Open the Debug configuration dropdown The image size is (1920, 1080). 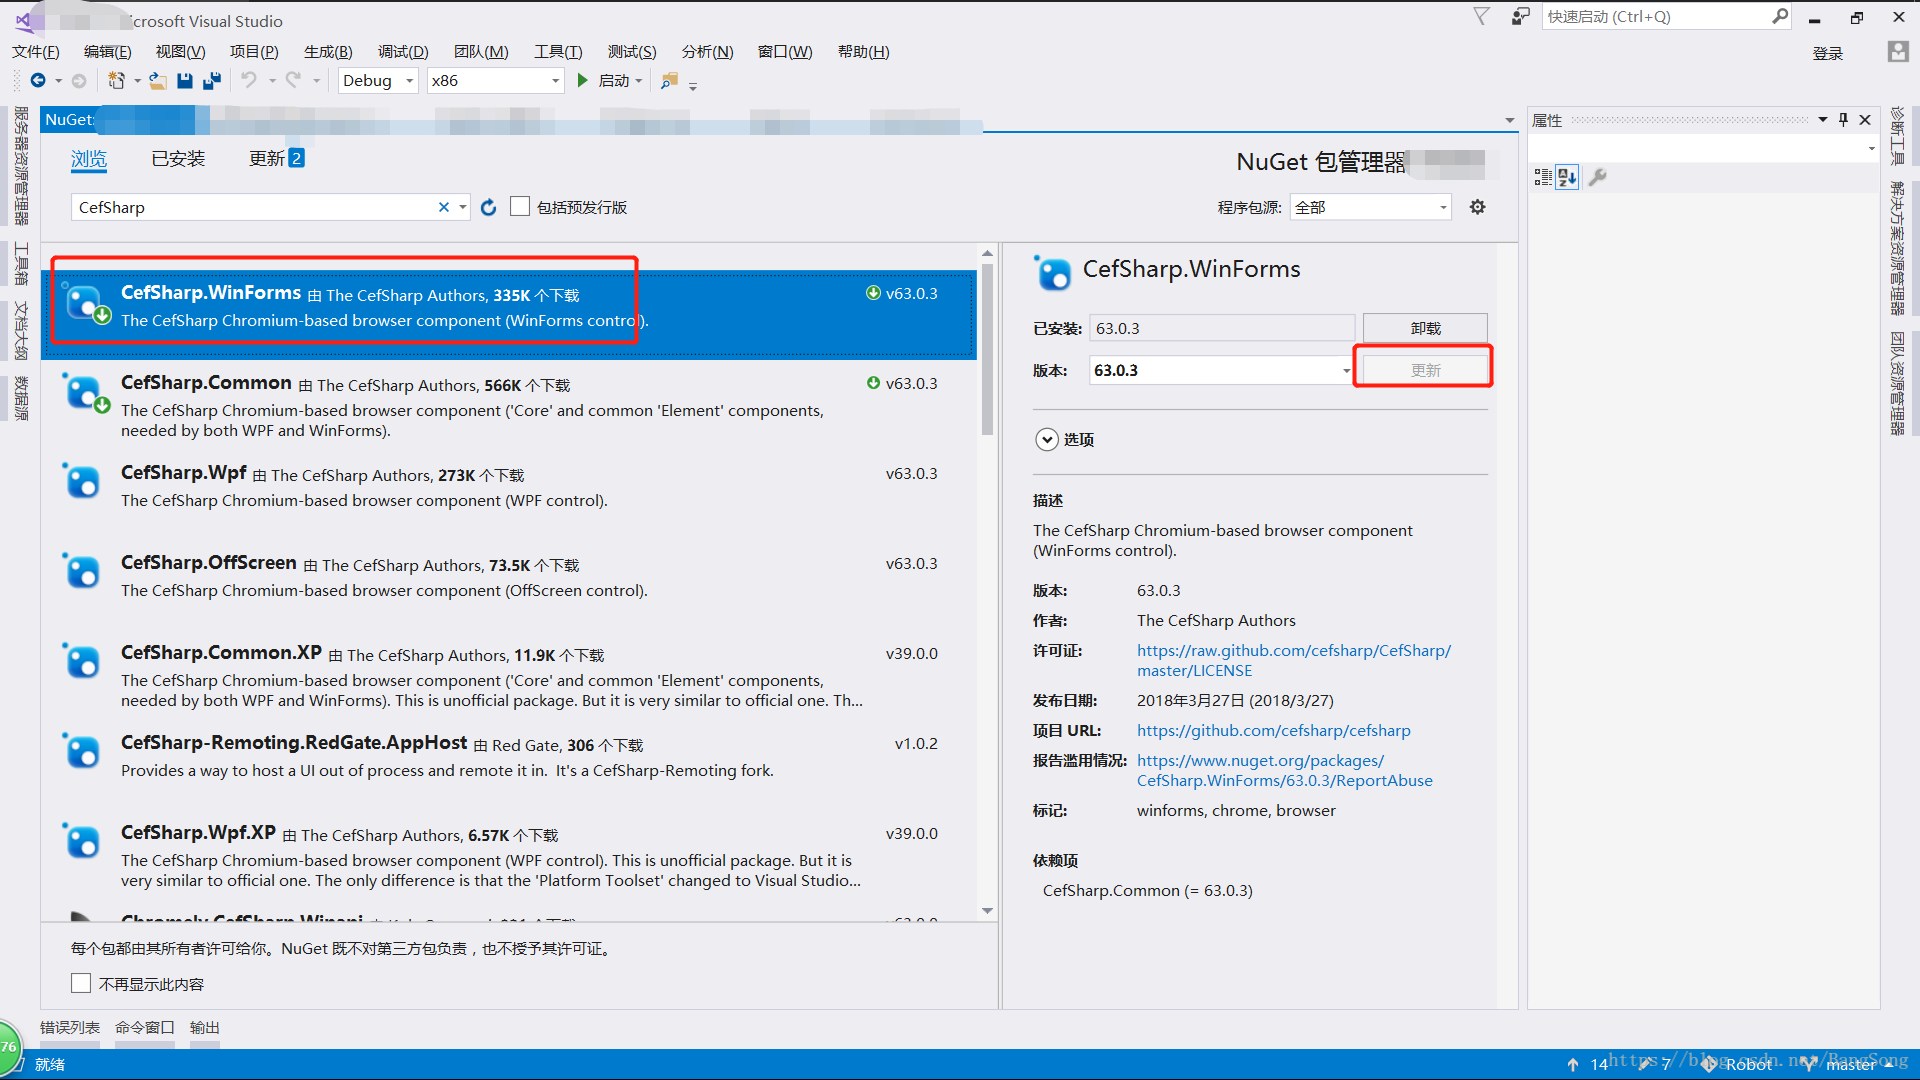(409, 81)
